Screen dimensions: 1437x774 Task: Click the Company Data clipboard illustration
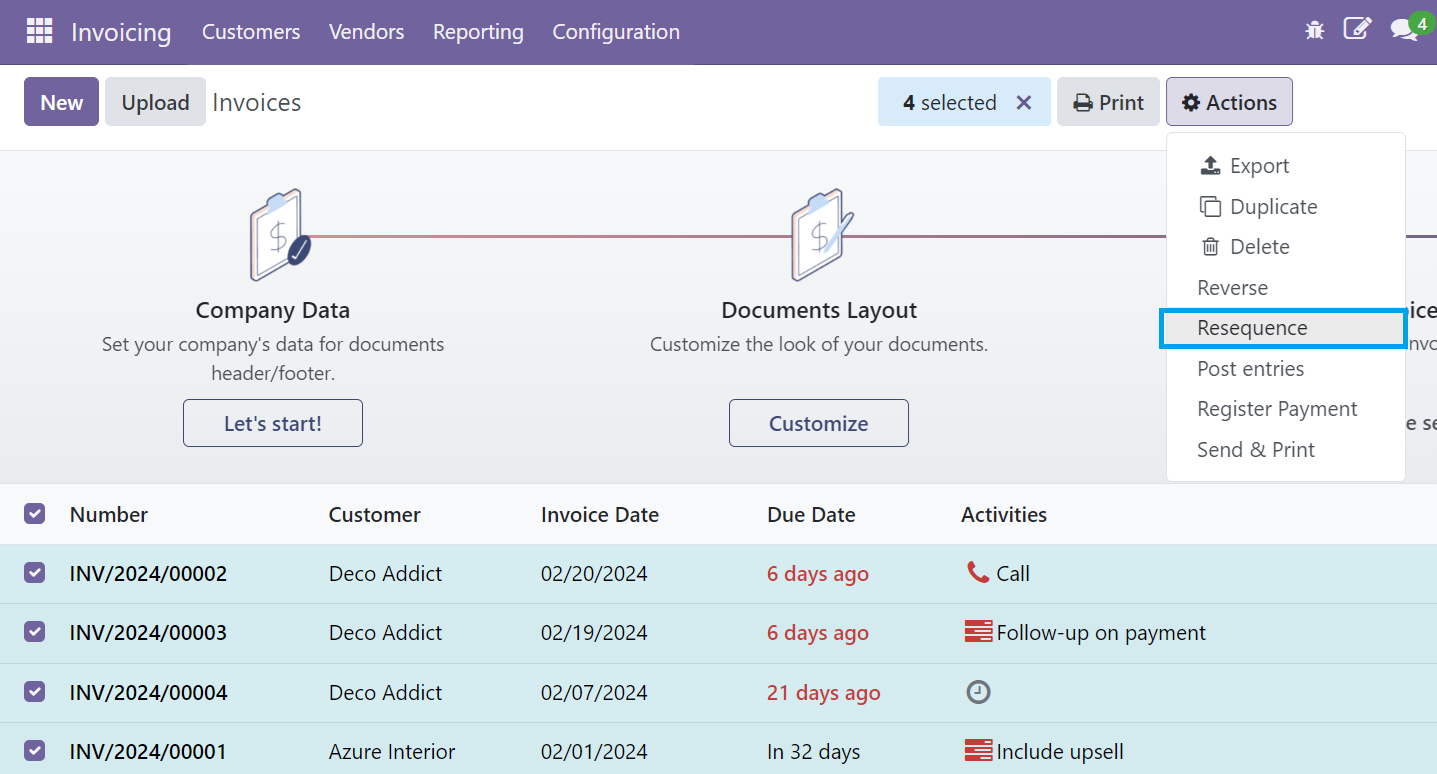[x=279, y=235]
